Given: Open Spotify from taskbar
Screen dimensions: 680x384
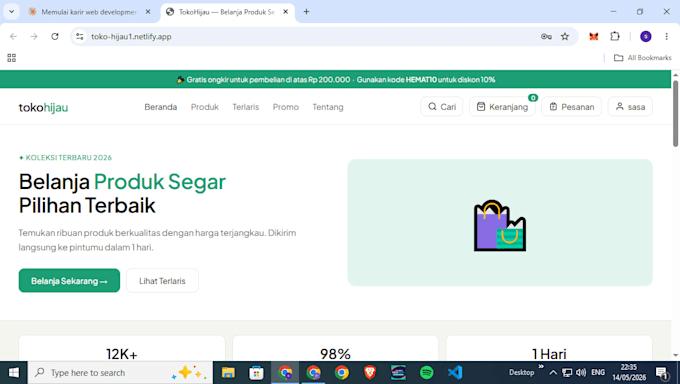Looking at the screenshot, I should pos(426,372).
